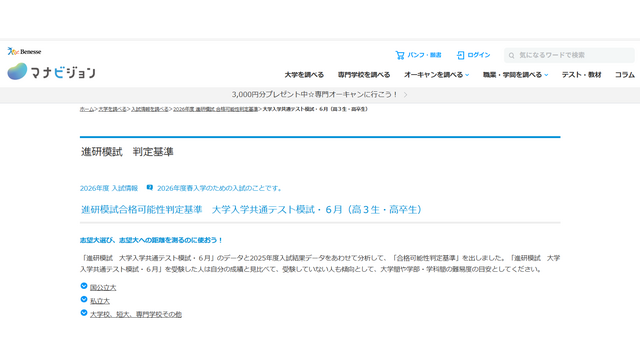Click the login door icon

(460, 55)
